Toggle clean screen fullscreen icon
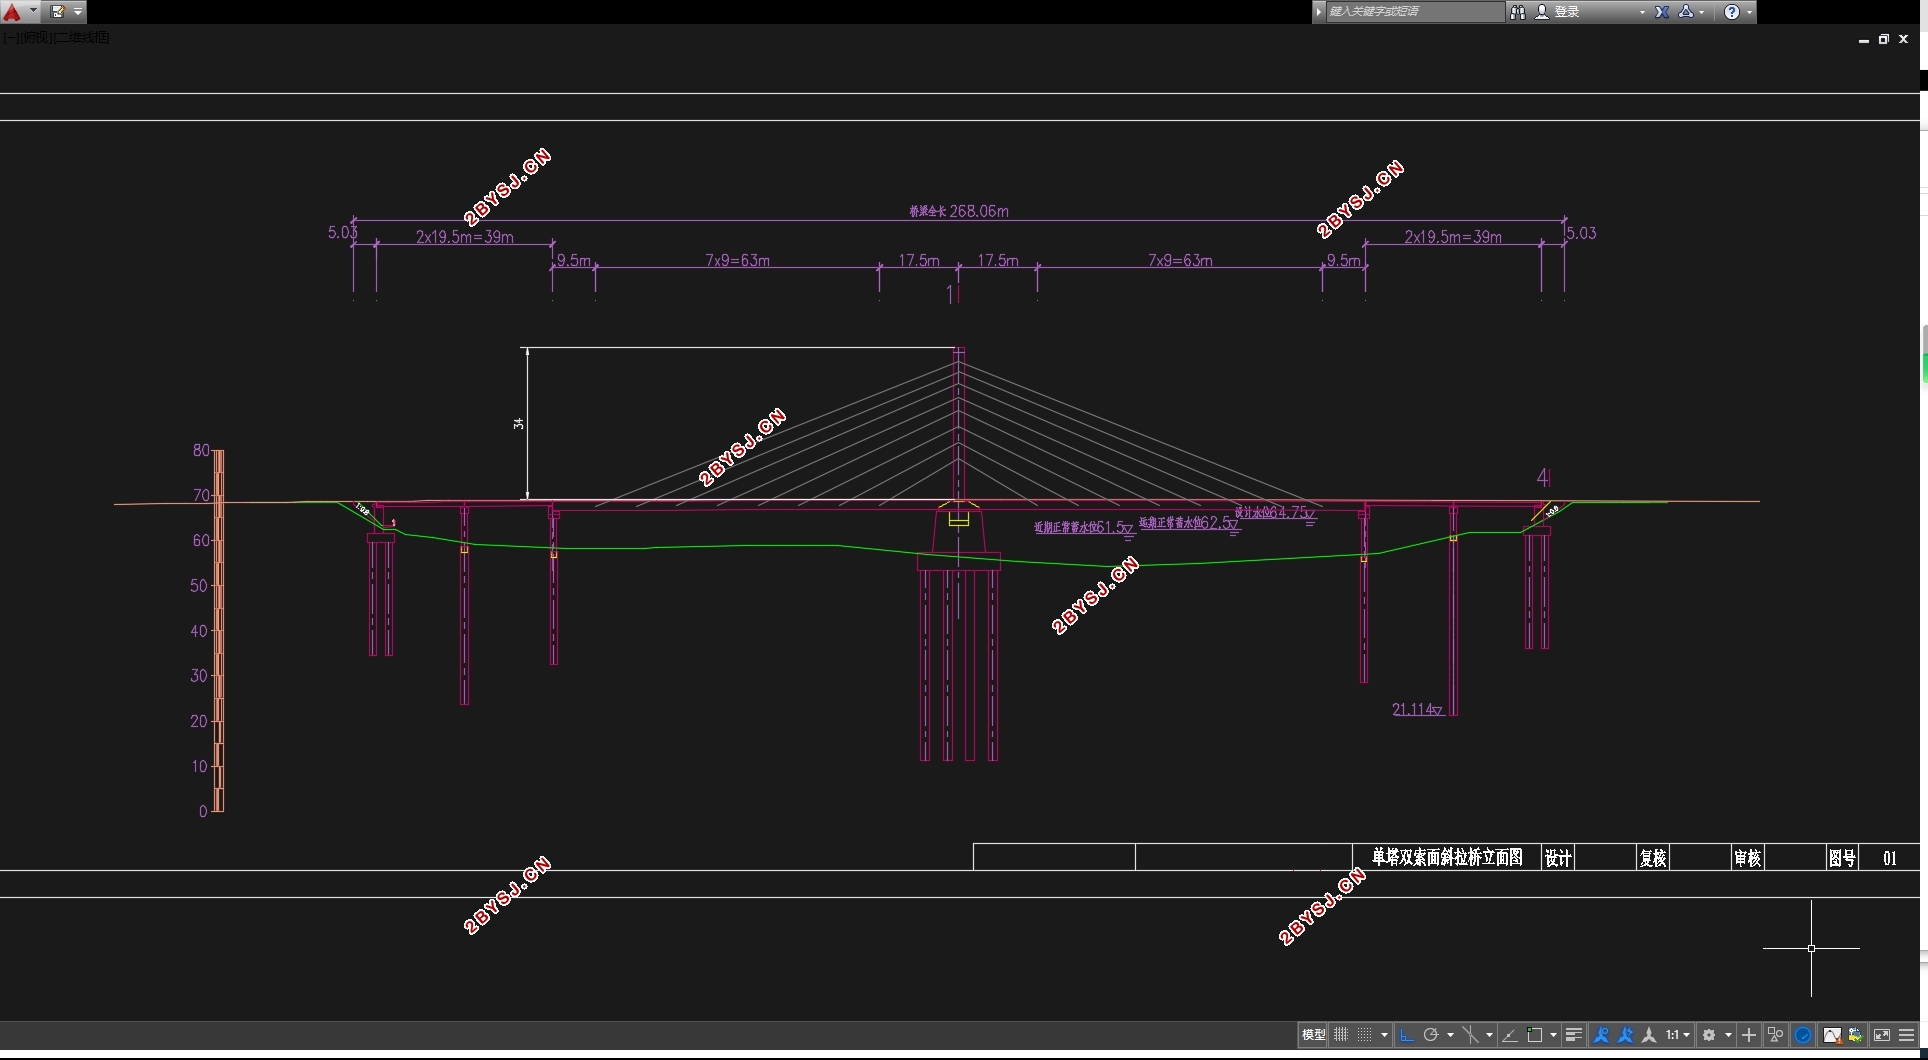1928x1060 pixels. (x=1882, y=1035)
